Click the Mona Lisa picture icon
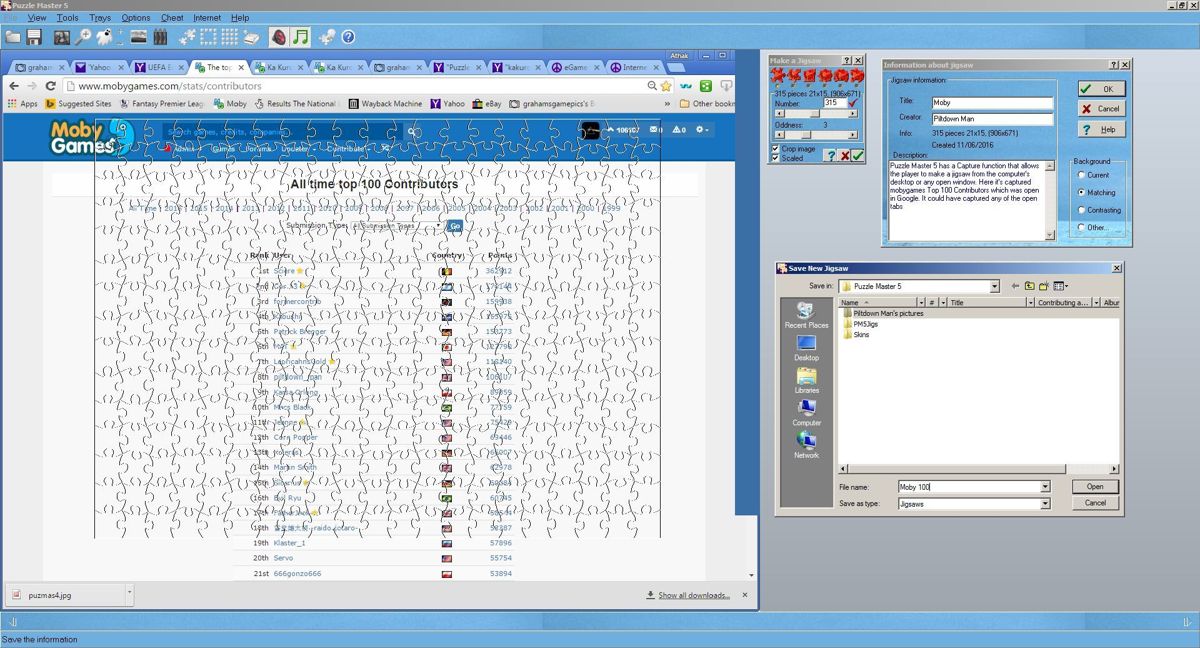The image size is (1200, 648). tap(62, 37)
